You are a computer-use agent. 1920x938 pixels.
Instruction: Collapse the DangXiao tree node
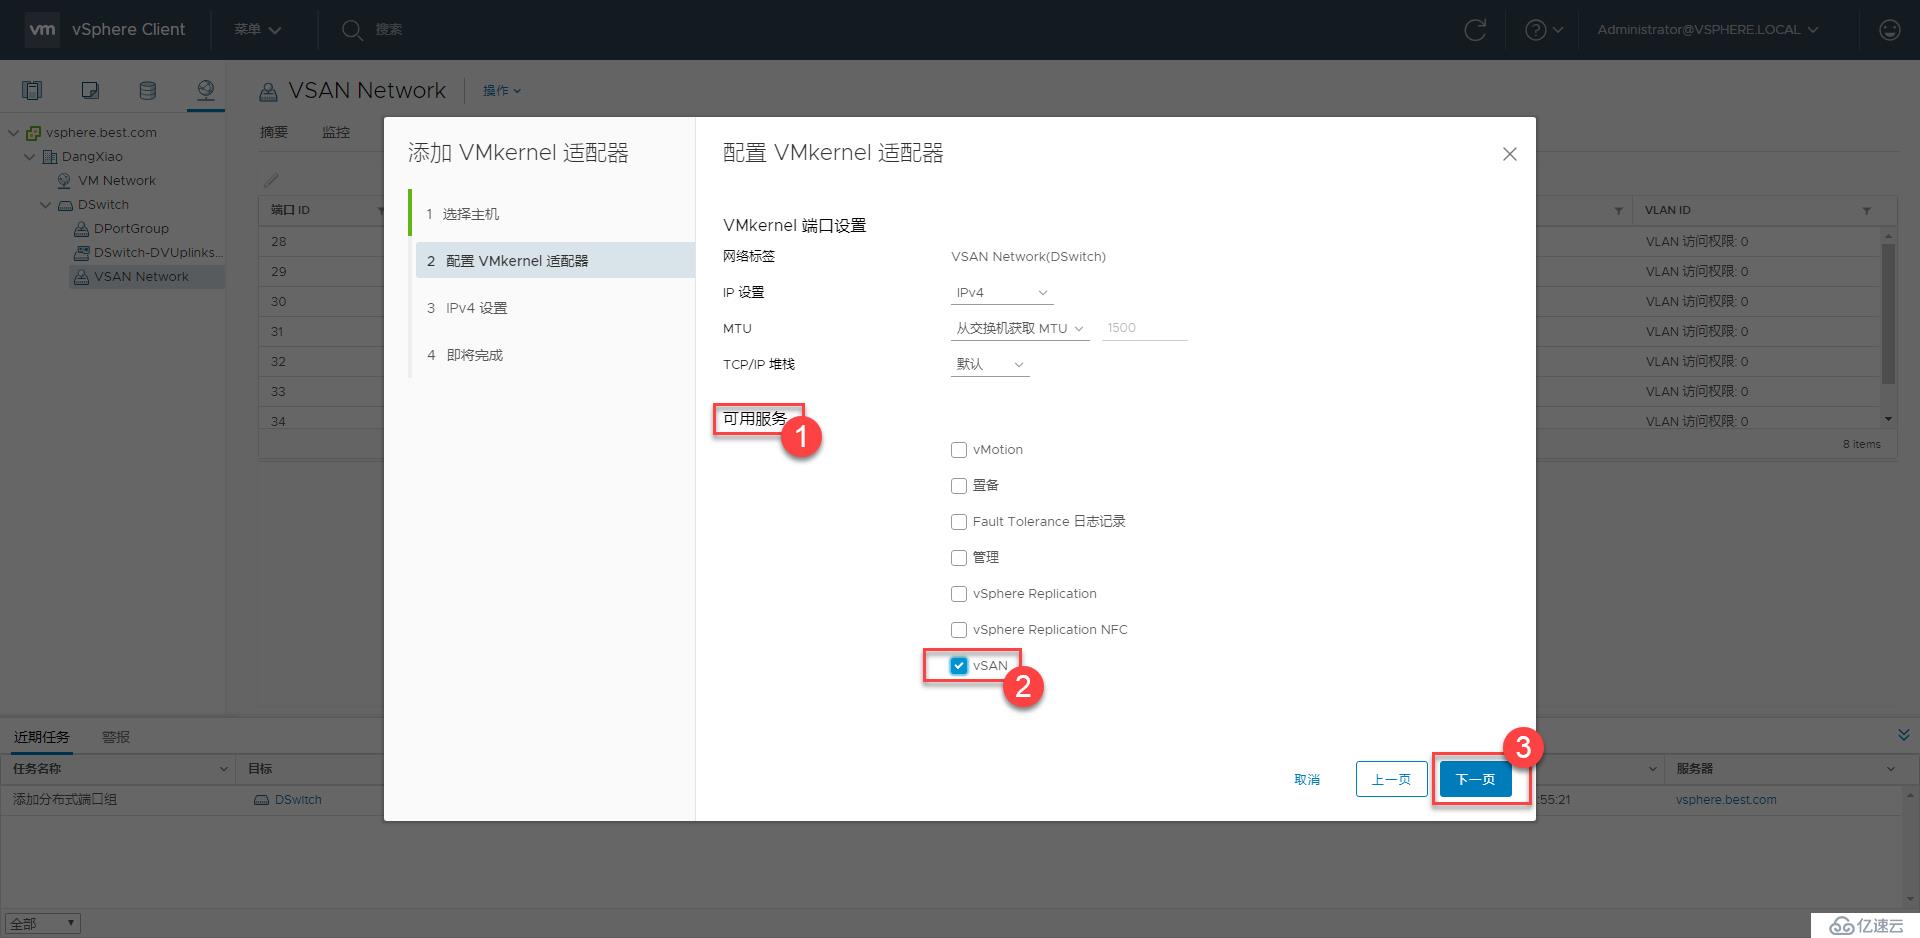point(30,156)
